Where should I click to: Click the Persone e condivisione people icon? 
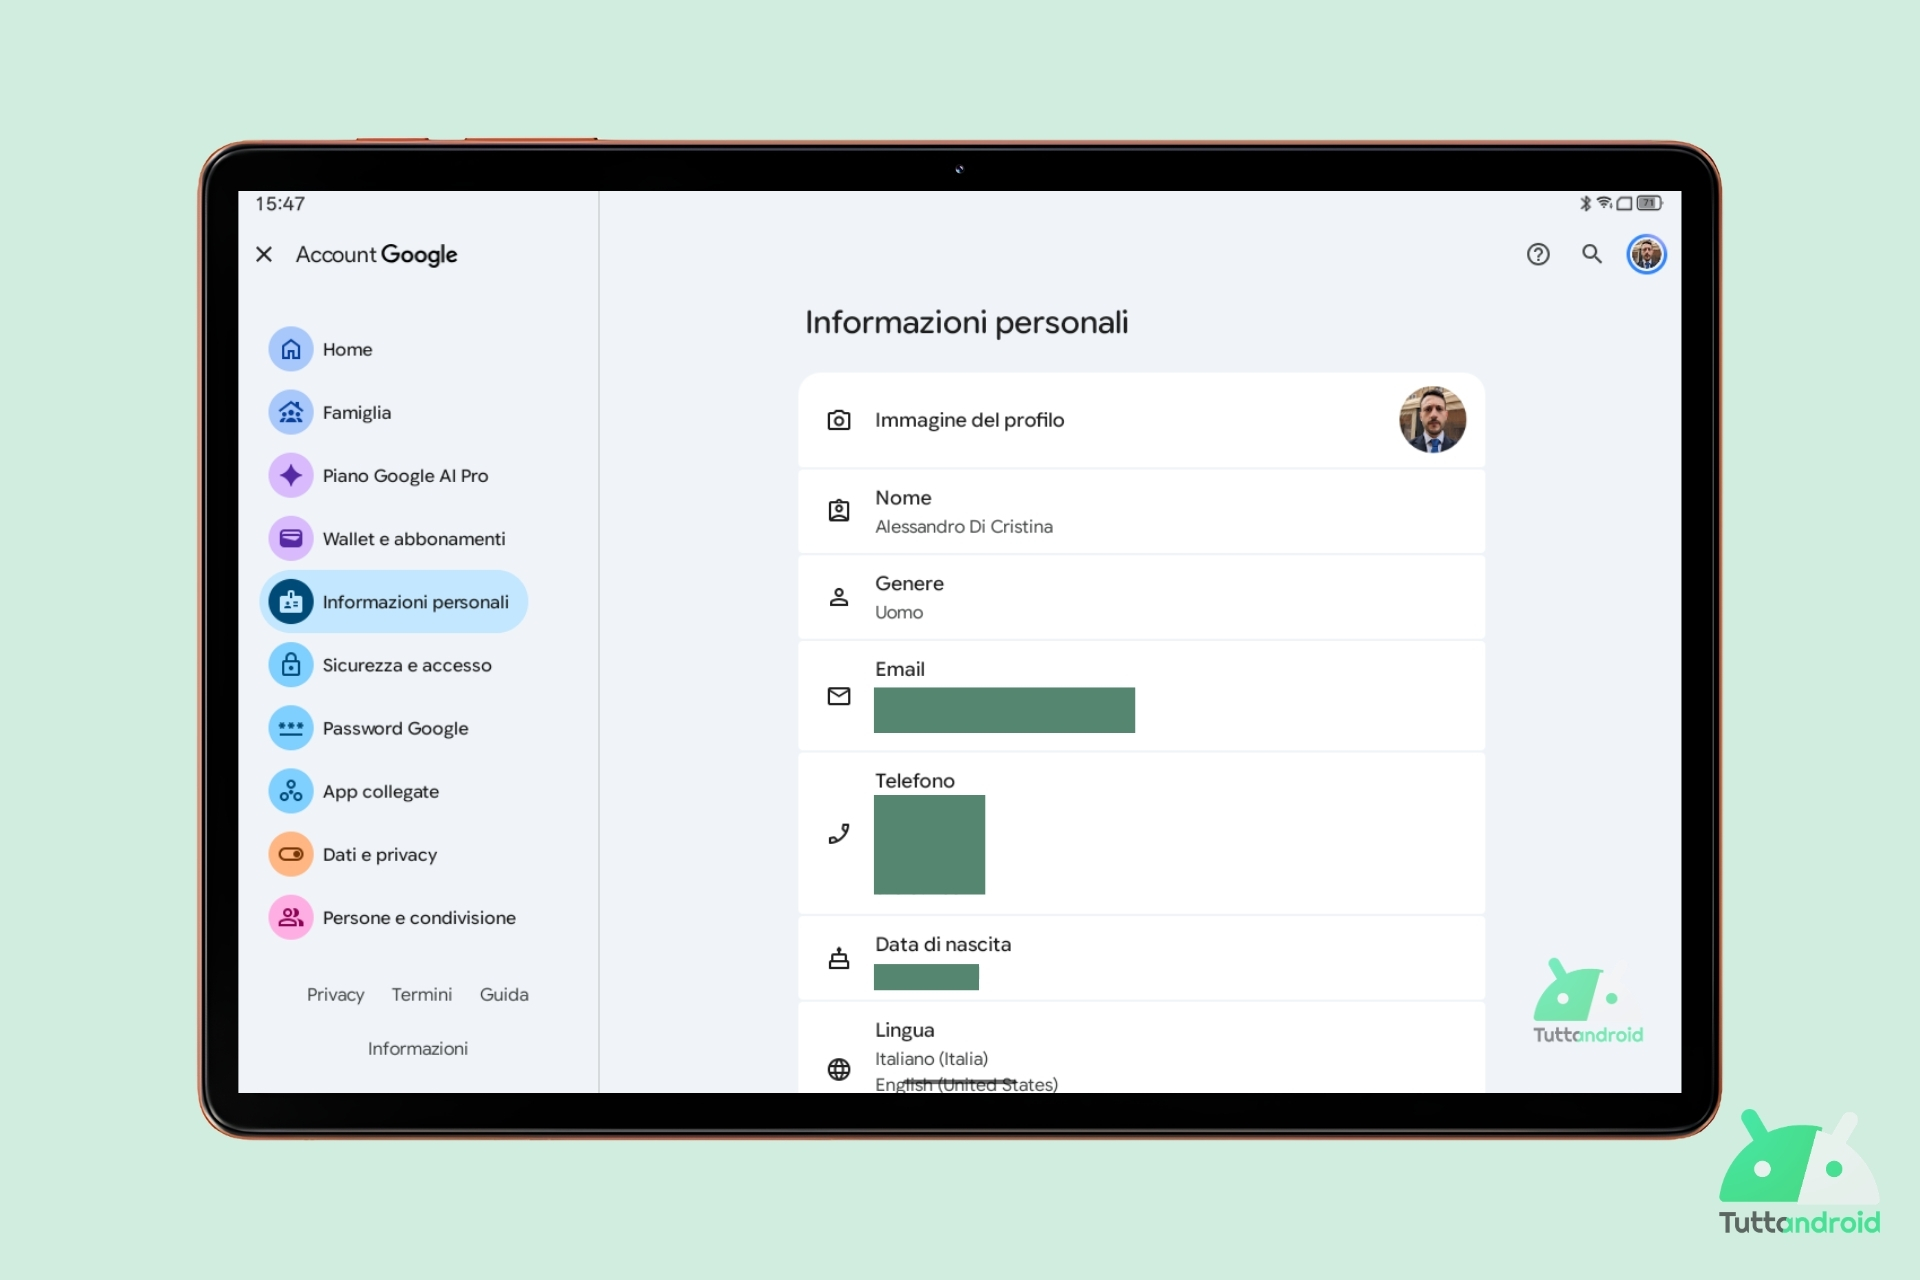(291, 917)
